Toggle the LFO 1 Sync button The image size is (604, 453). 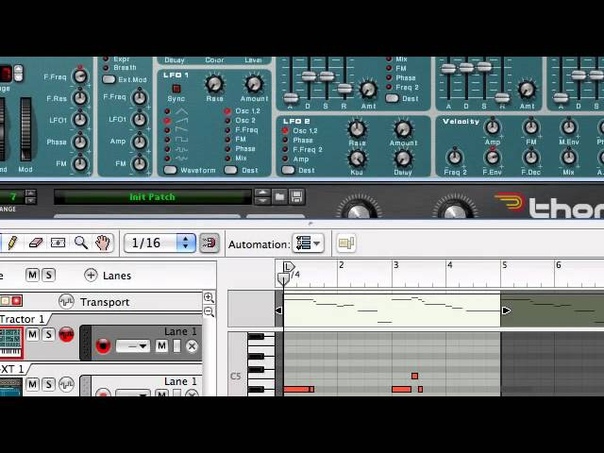[x=176, y=89]
